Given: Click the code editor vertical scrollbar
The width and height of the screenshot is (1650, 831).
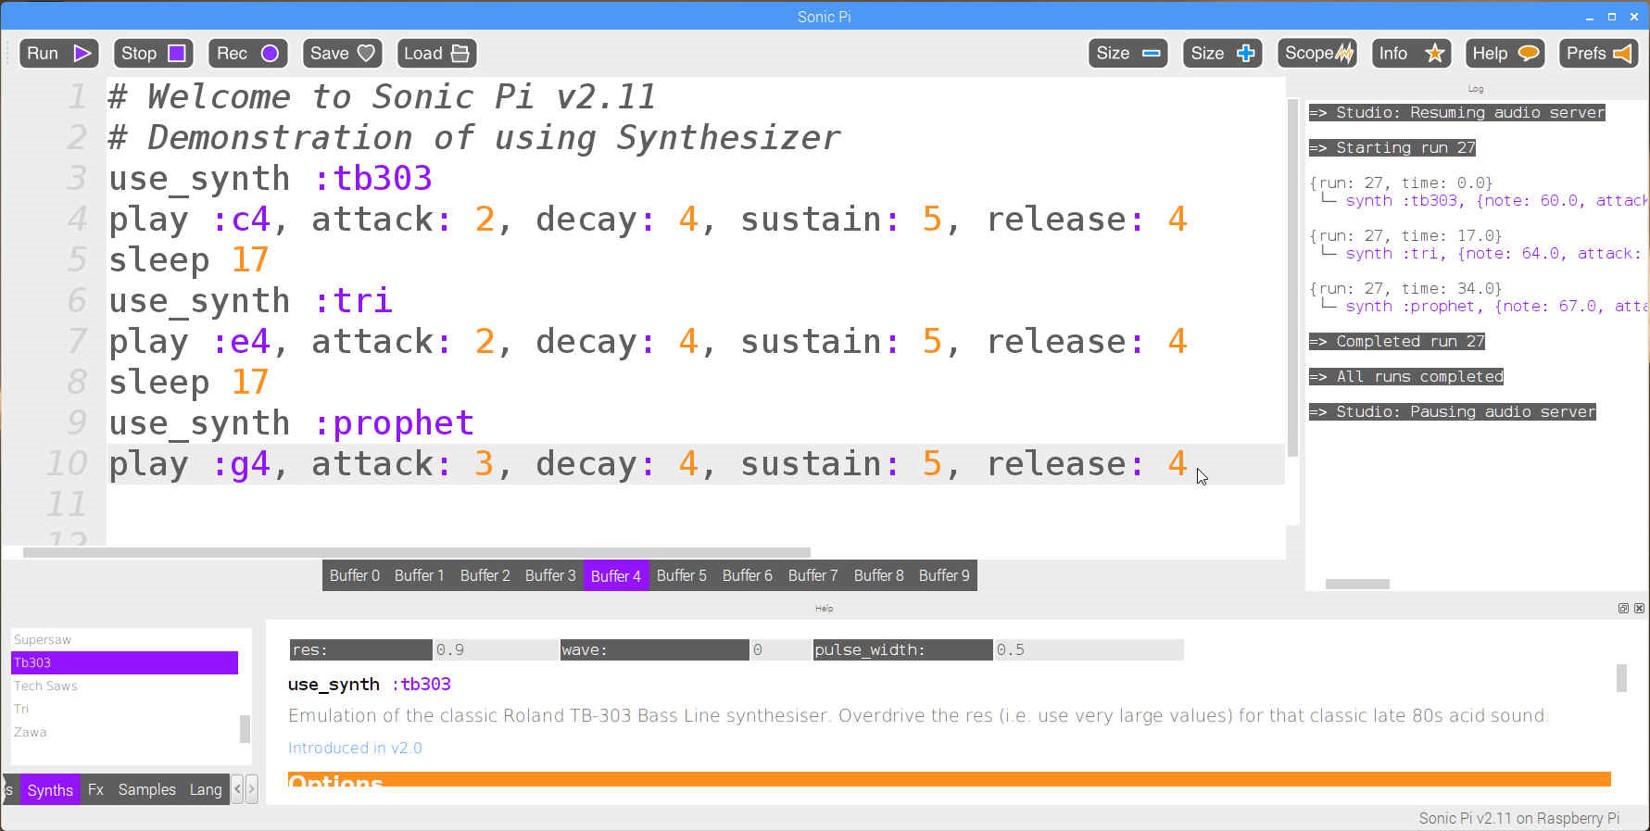Looking at the screenshot, I should click(x=1293, y=278).
